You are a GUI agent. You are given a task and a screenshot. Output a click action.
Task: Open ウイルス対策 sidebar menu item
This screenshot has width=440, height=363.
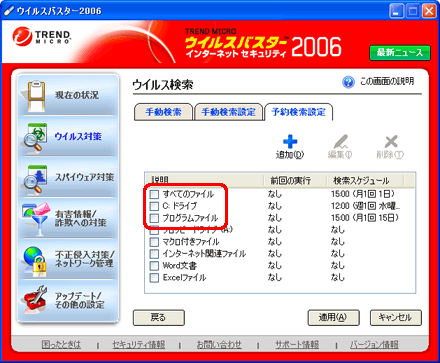click(x=68, y=137)
